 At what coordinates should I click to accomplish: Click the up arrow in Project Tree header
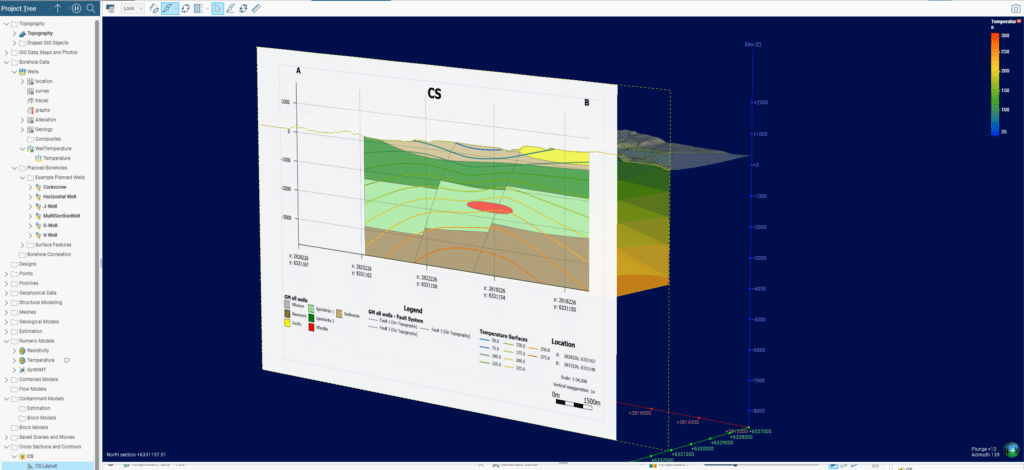click(x=57, y=8)
